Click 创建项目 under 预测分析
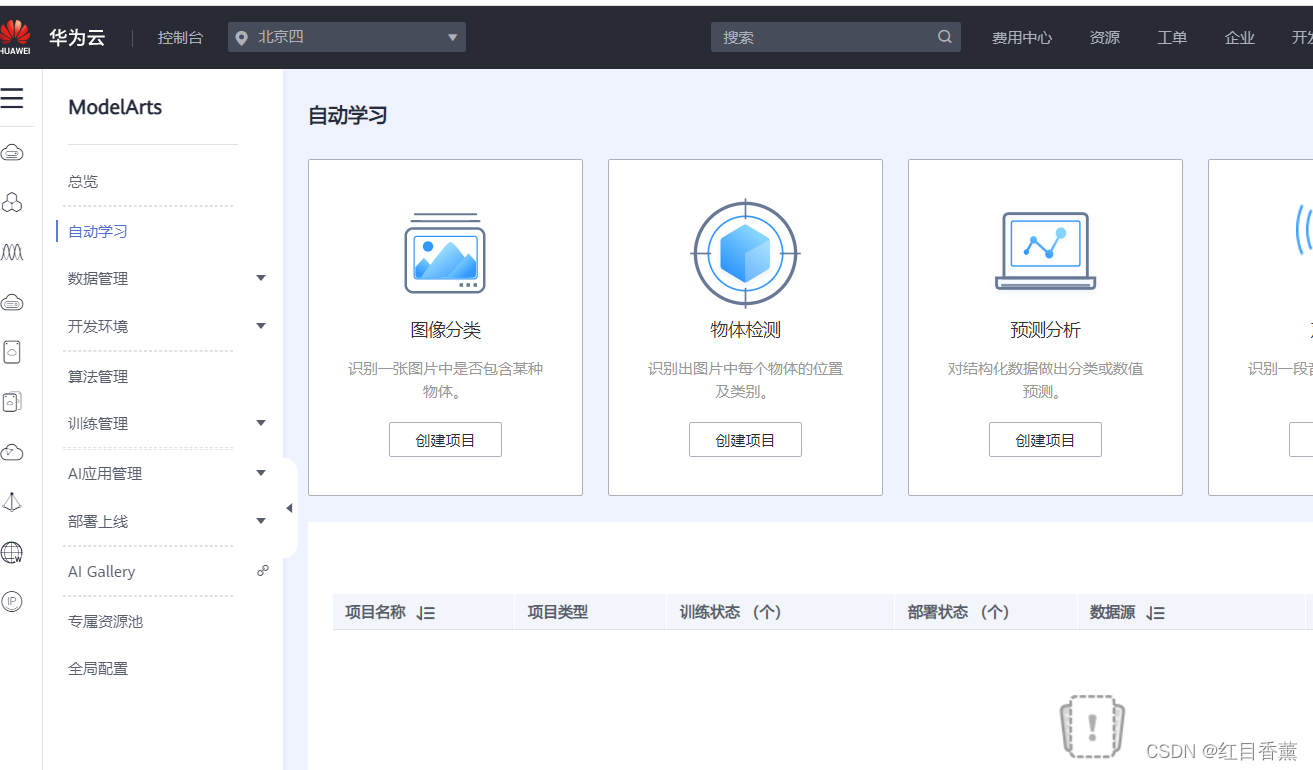 [1045, 440]
